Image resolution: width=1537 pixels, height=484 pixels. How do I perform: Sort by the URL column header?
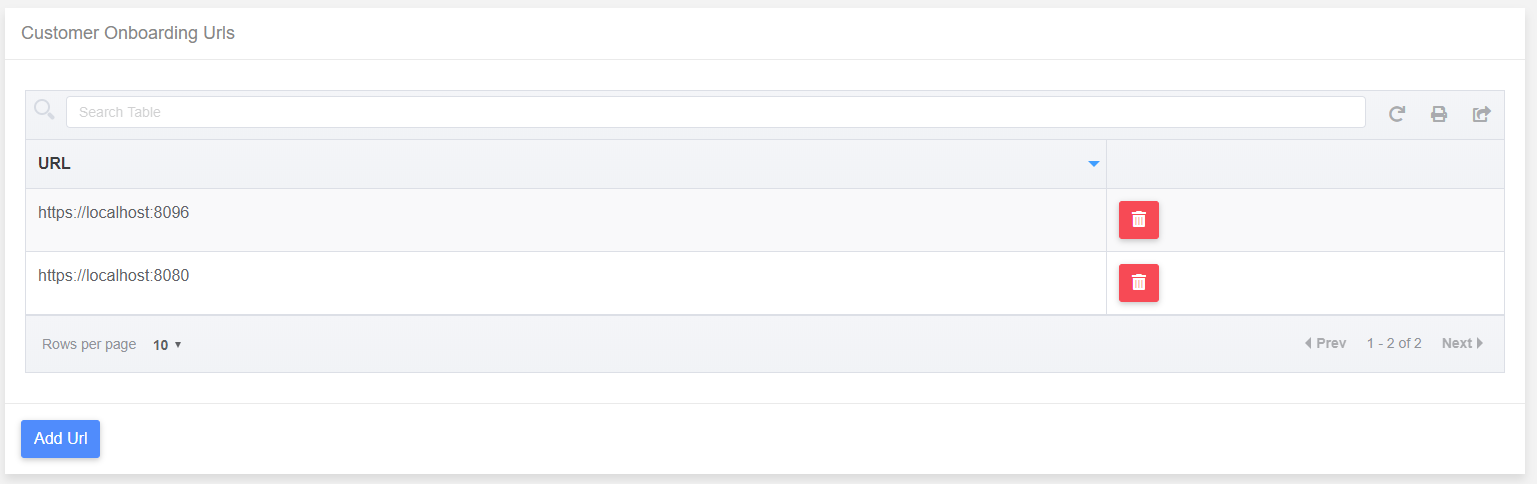(54, 164)
